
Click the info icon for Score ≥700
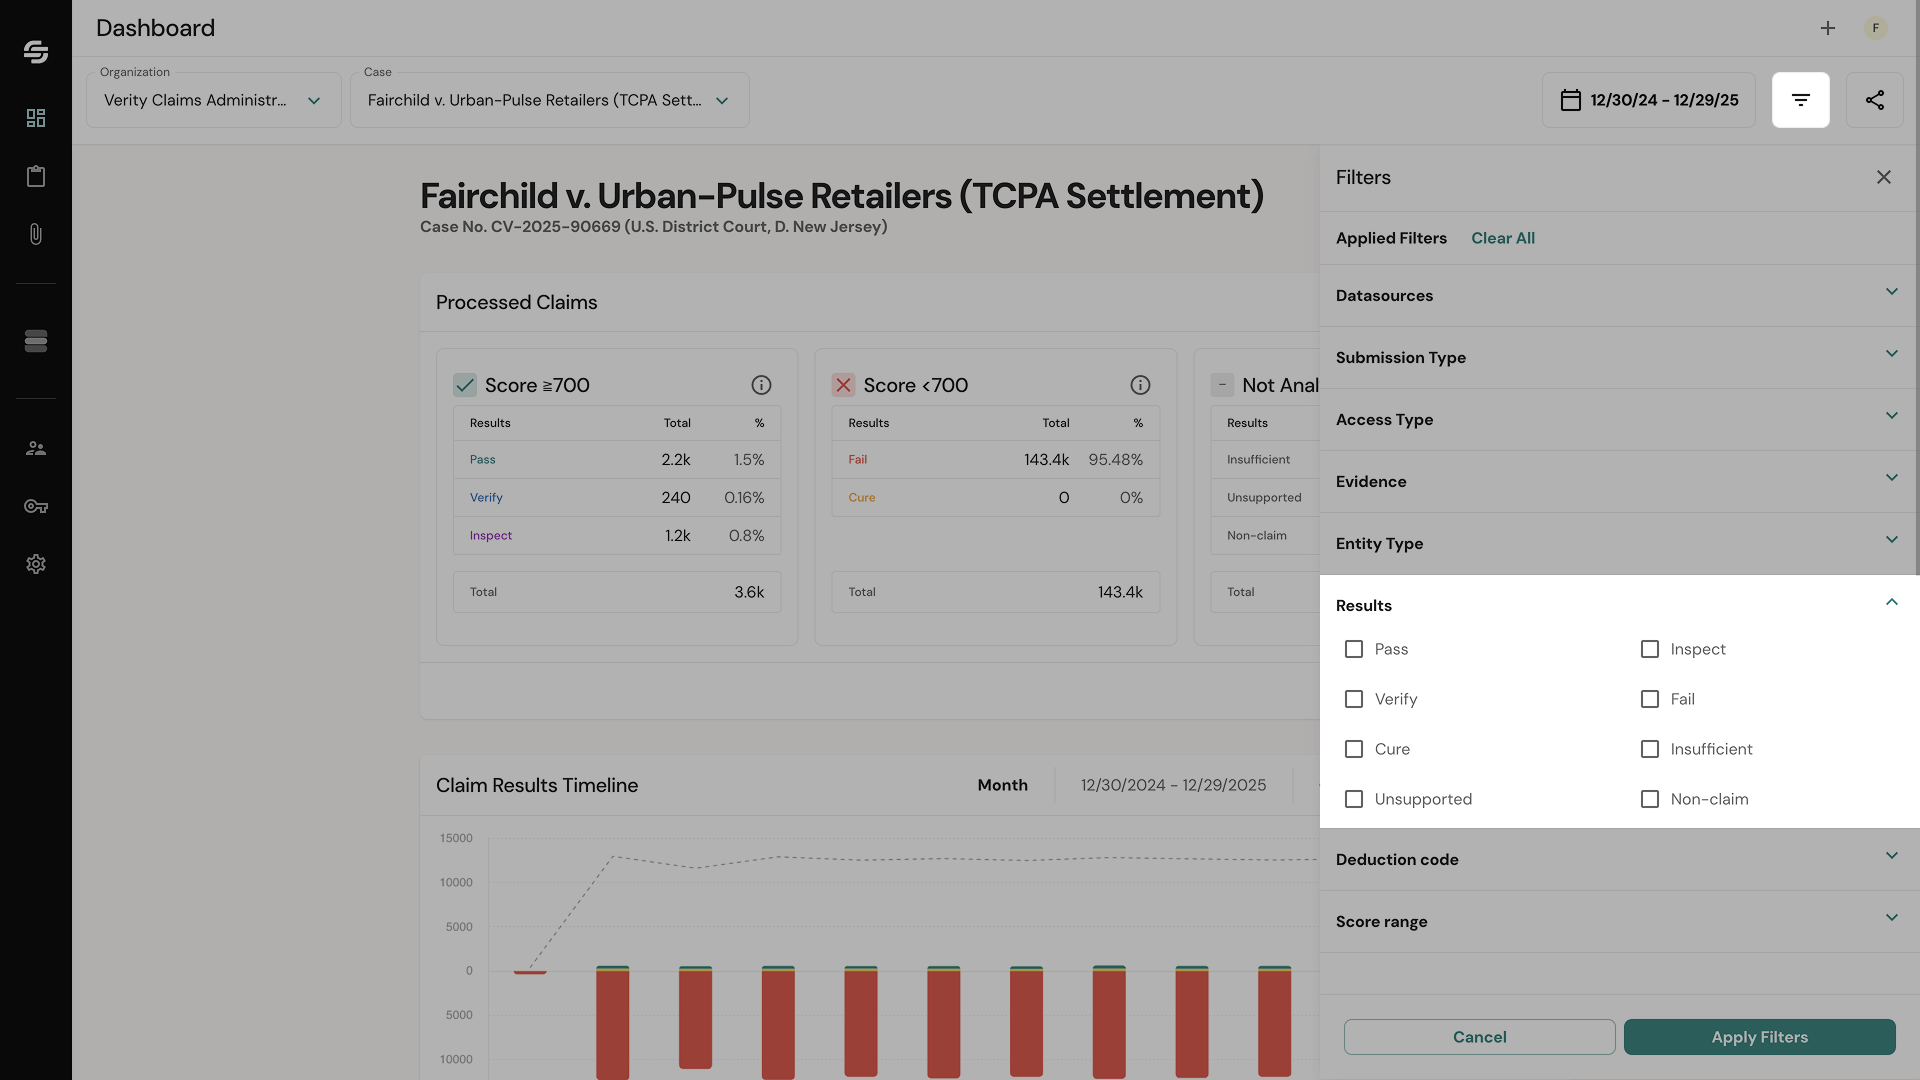(761, 385)
